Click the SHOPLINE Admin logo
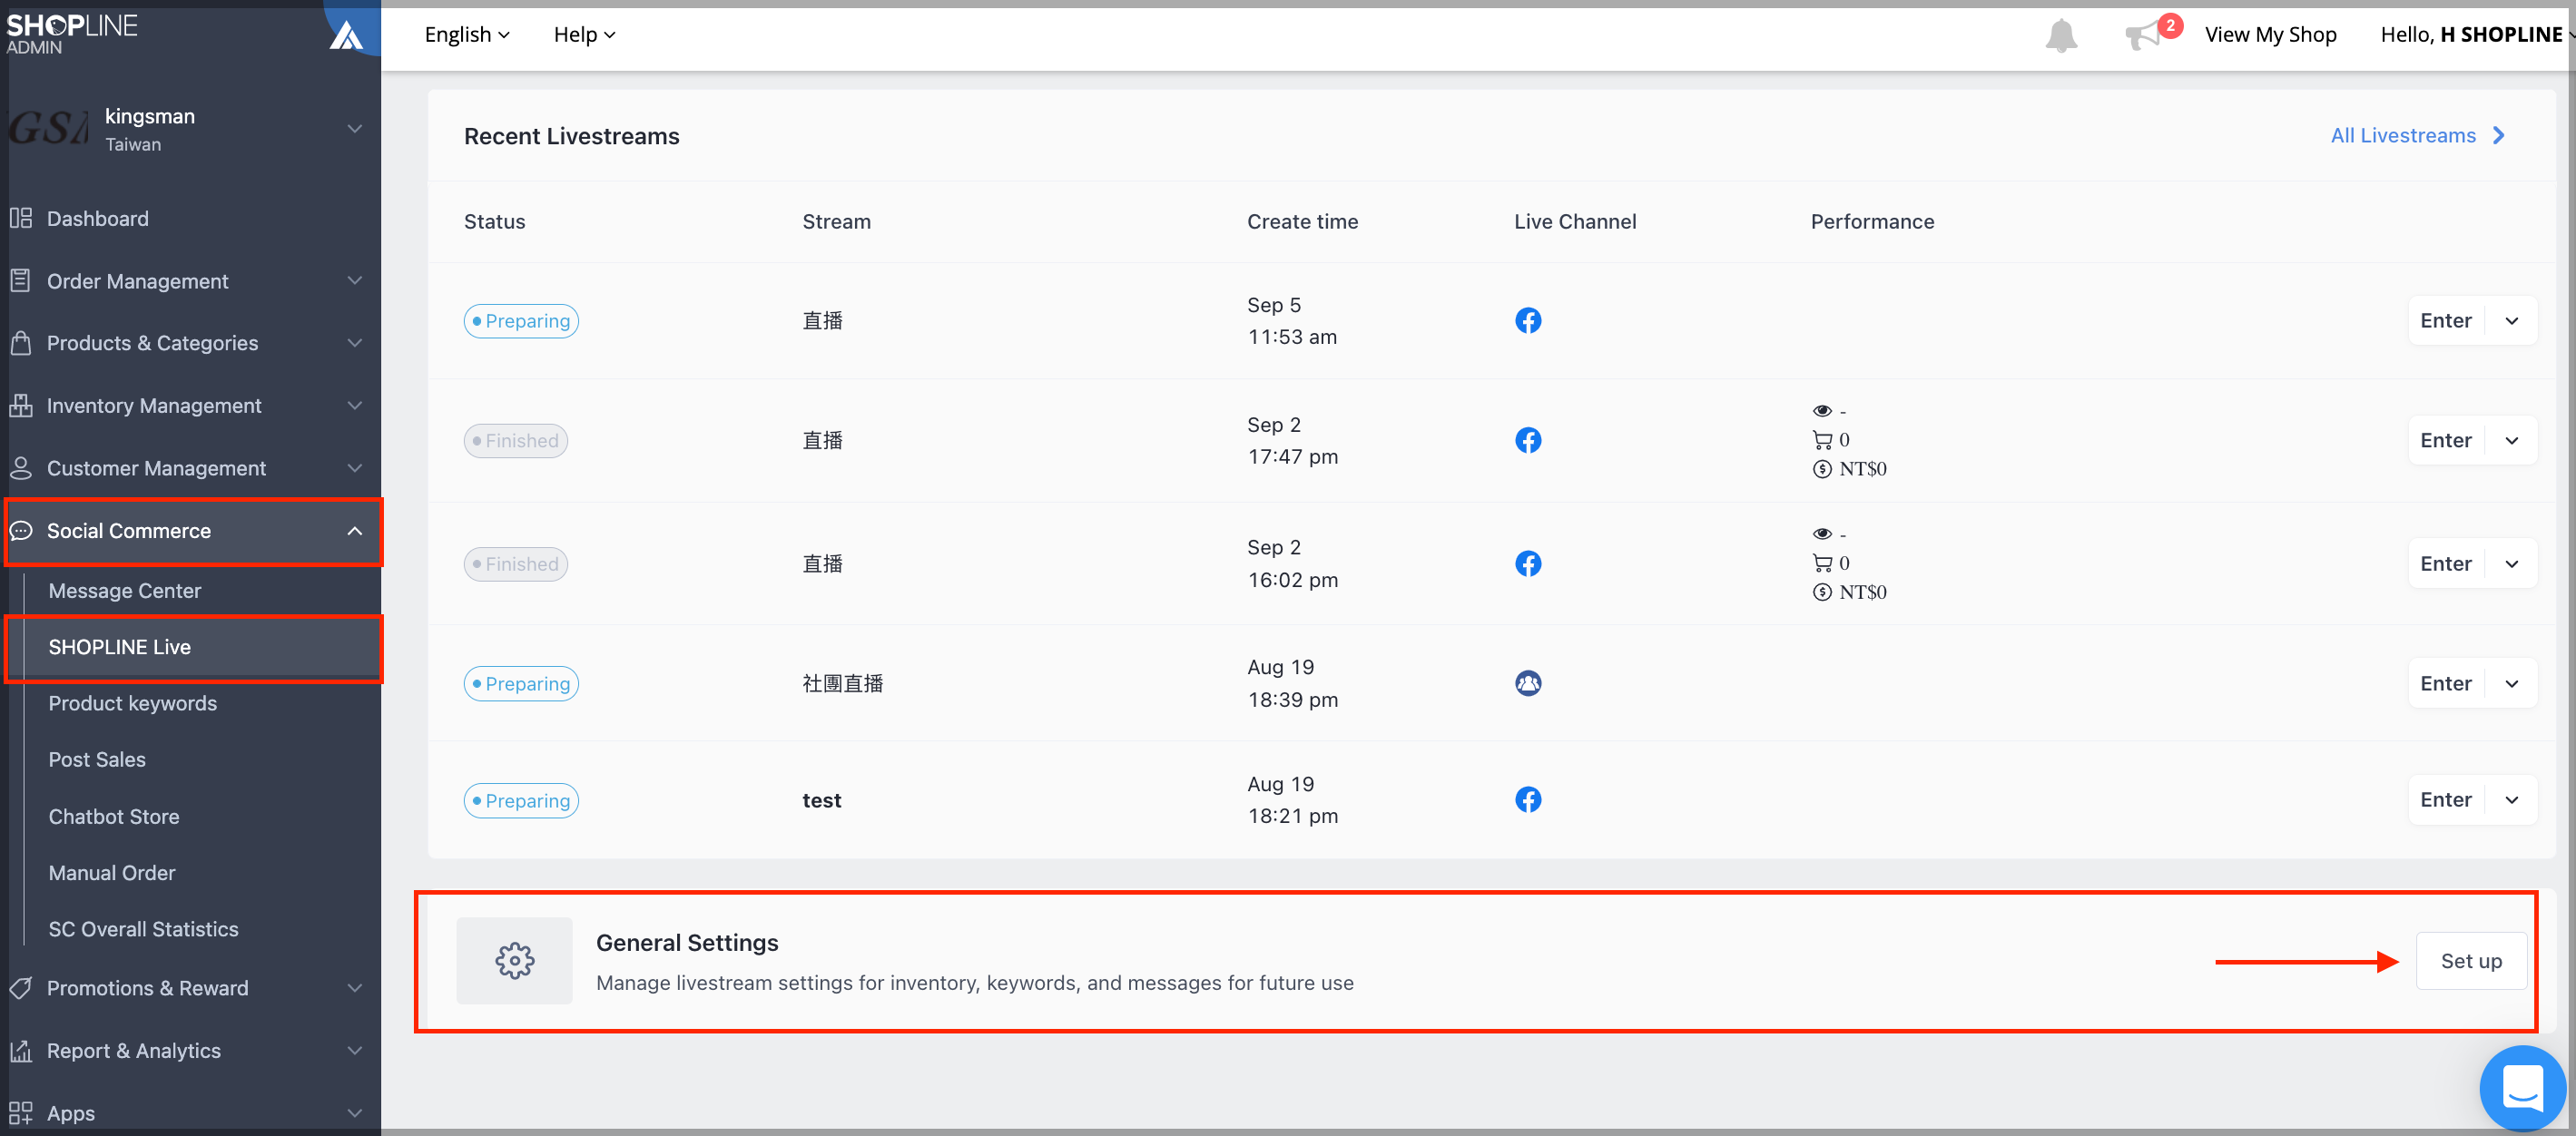This screenshot has height=1136, width=2576. (x=72, y=33)
